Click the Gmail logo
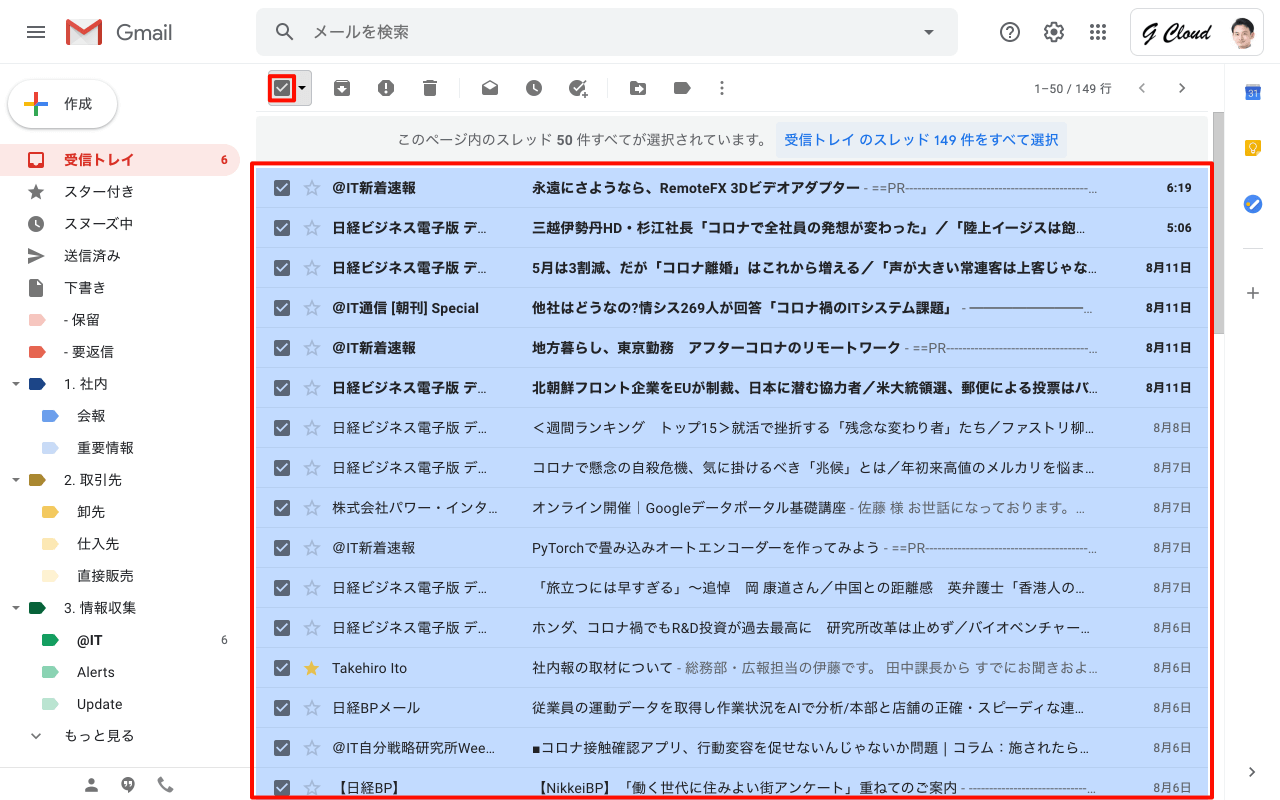Screen dimensions: 1280x800 coord(119,32)
